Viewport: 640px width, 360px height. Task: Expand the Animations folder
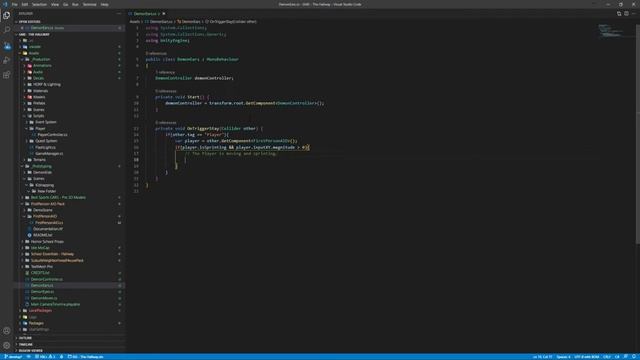[x=42, y=66]
